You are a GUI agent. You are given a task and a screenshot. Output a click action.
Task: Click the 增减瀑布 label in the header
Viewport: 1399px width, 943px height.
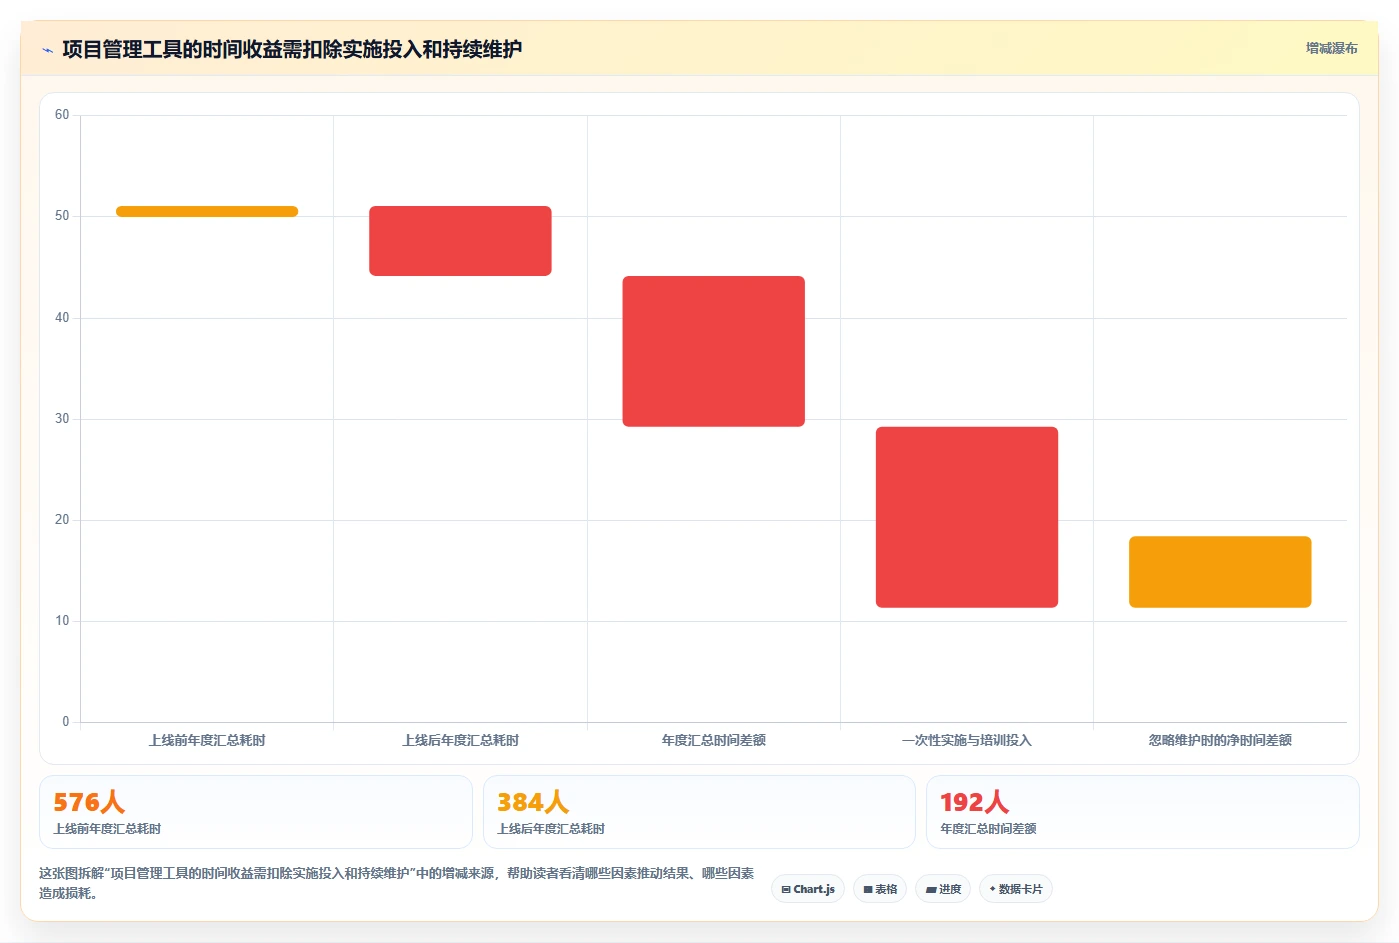[x=1331, y=48]
